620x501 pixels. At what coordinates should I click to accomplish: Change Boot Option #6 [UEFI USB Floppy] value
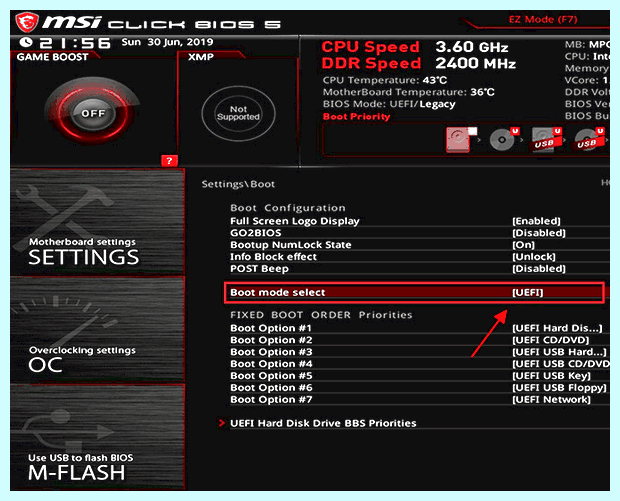[559, 388]
